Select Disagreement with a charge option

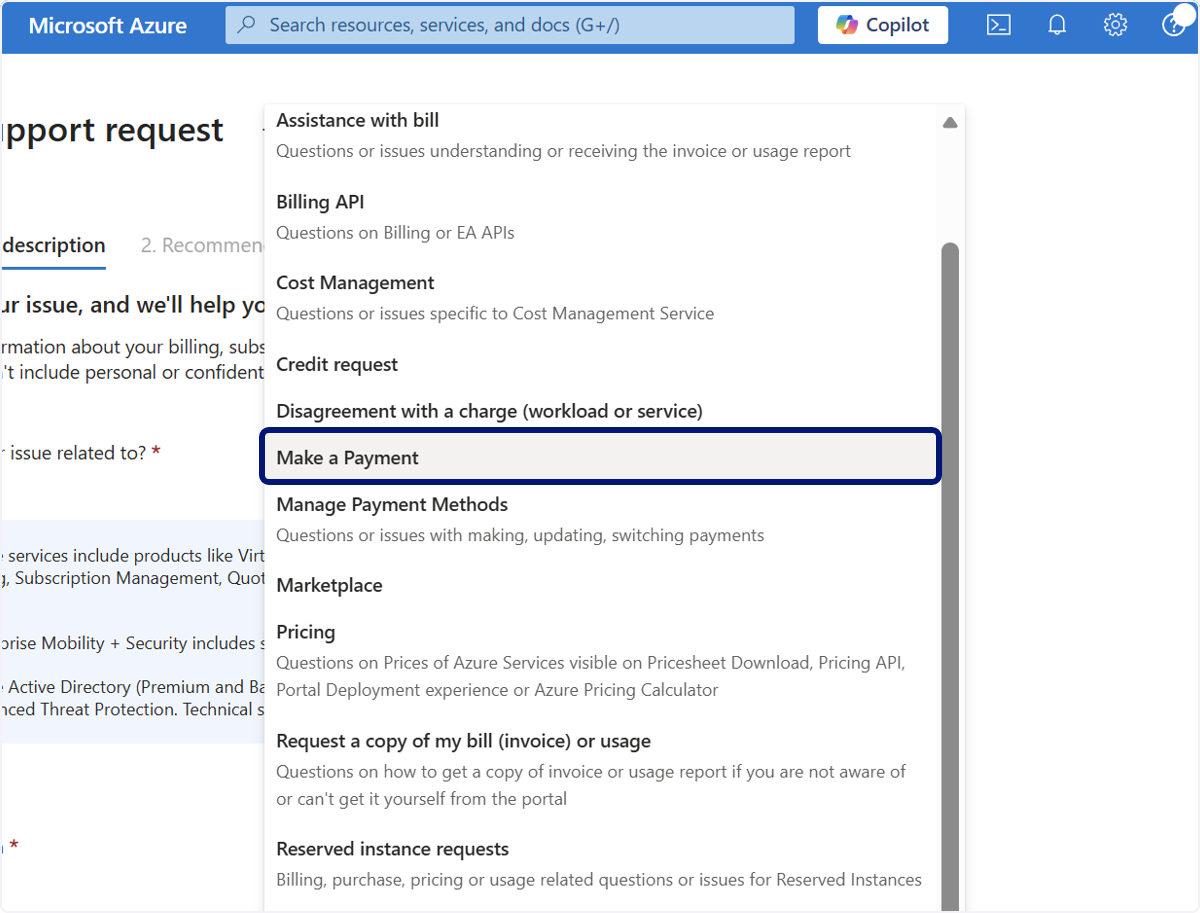[x=602, y=411]
